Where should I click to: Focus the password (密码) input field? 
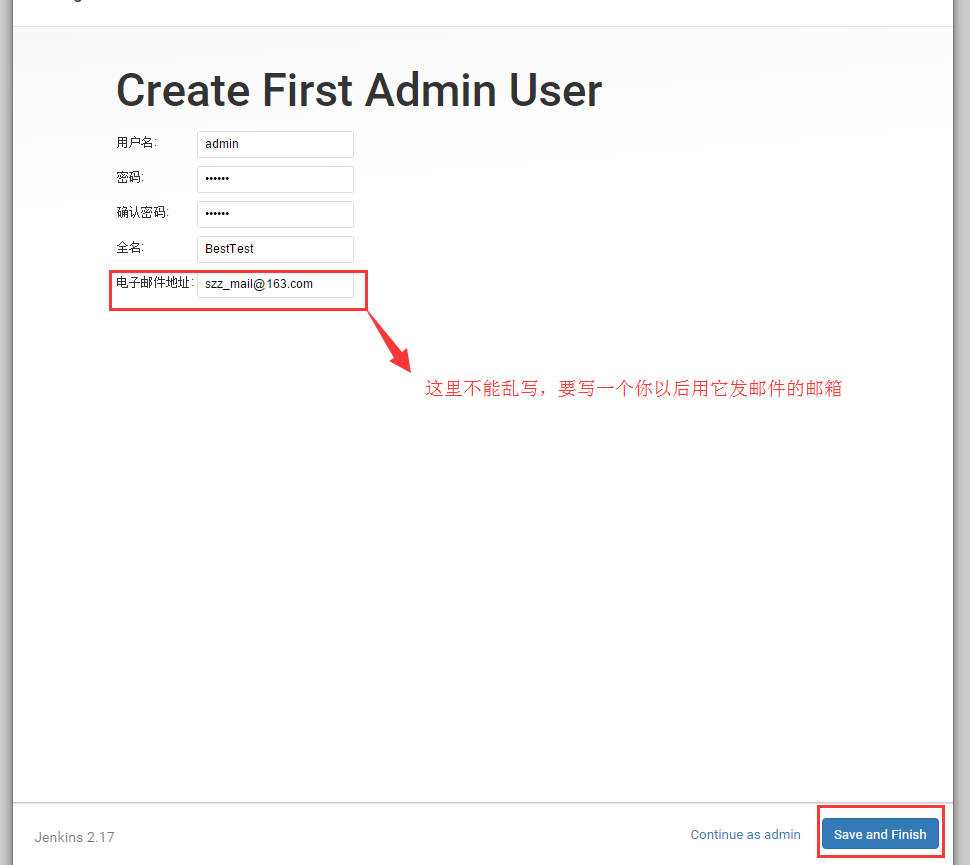tap(275, 179)
